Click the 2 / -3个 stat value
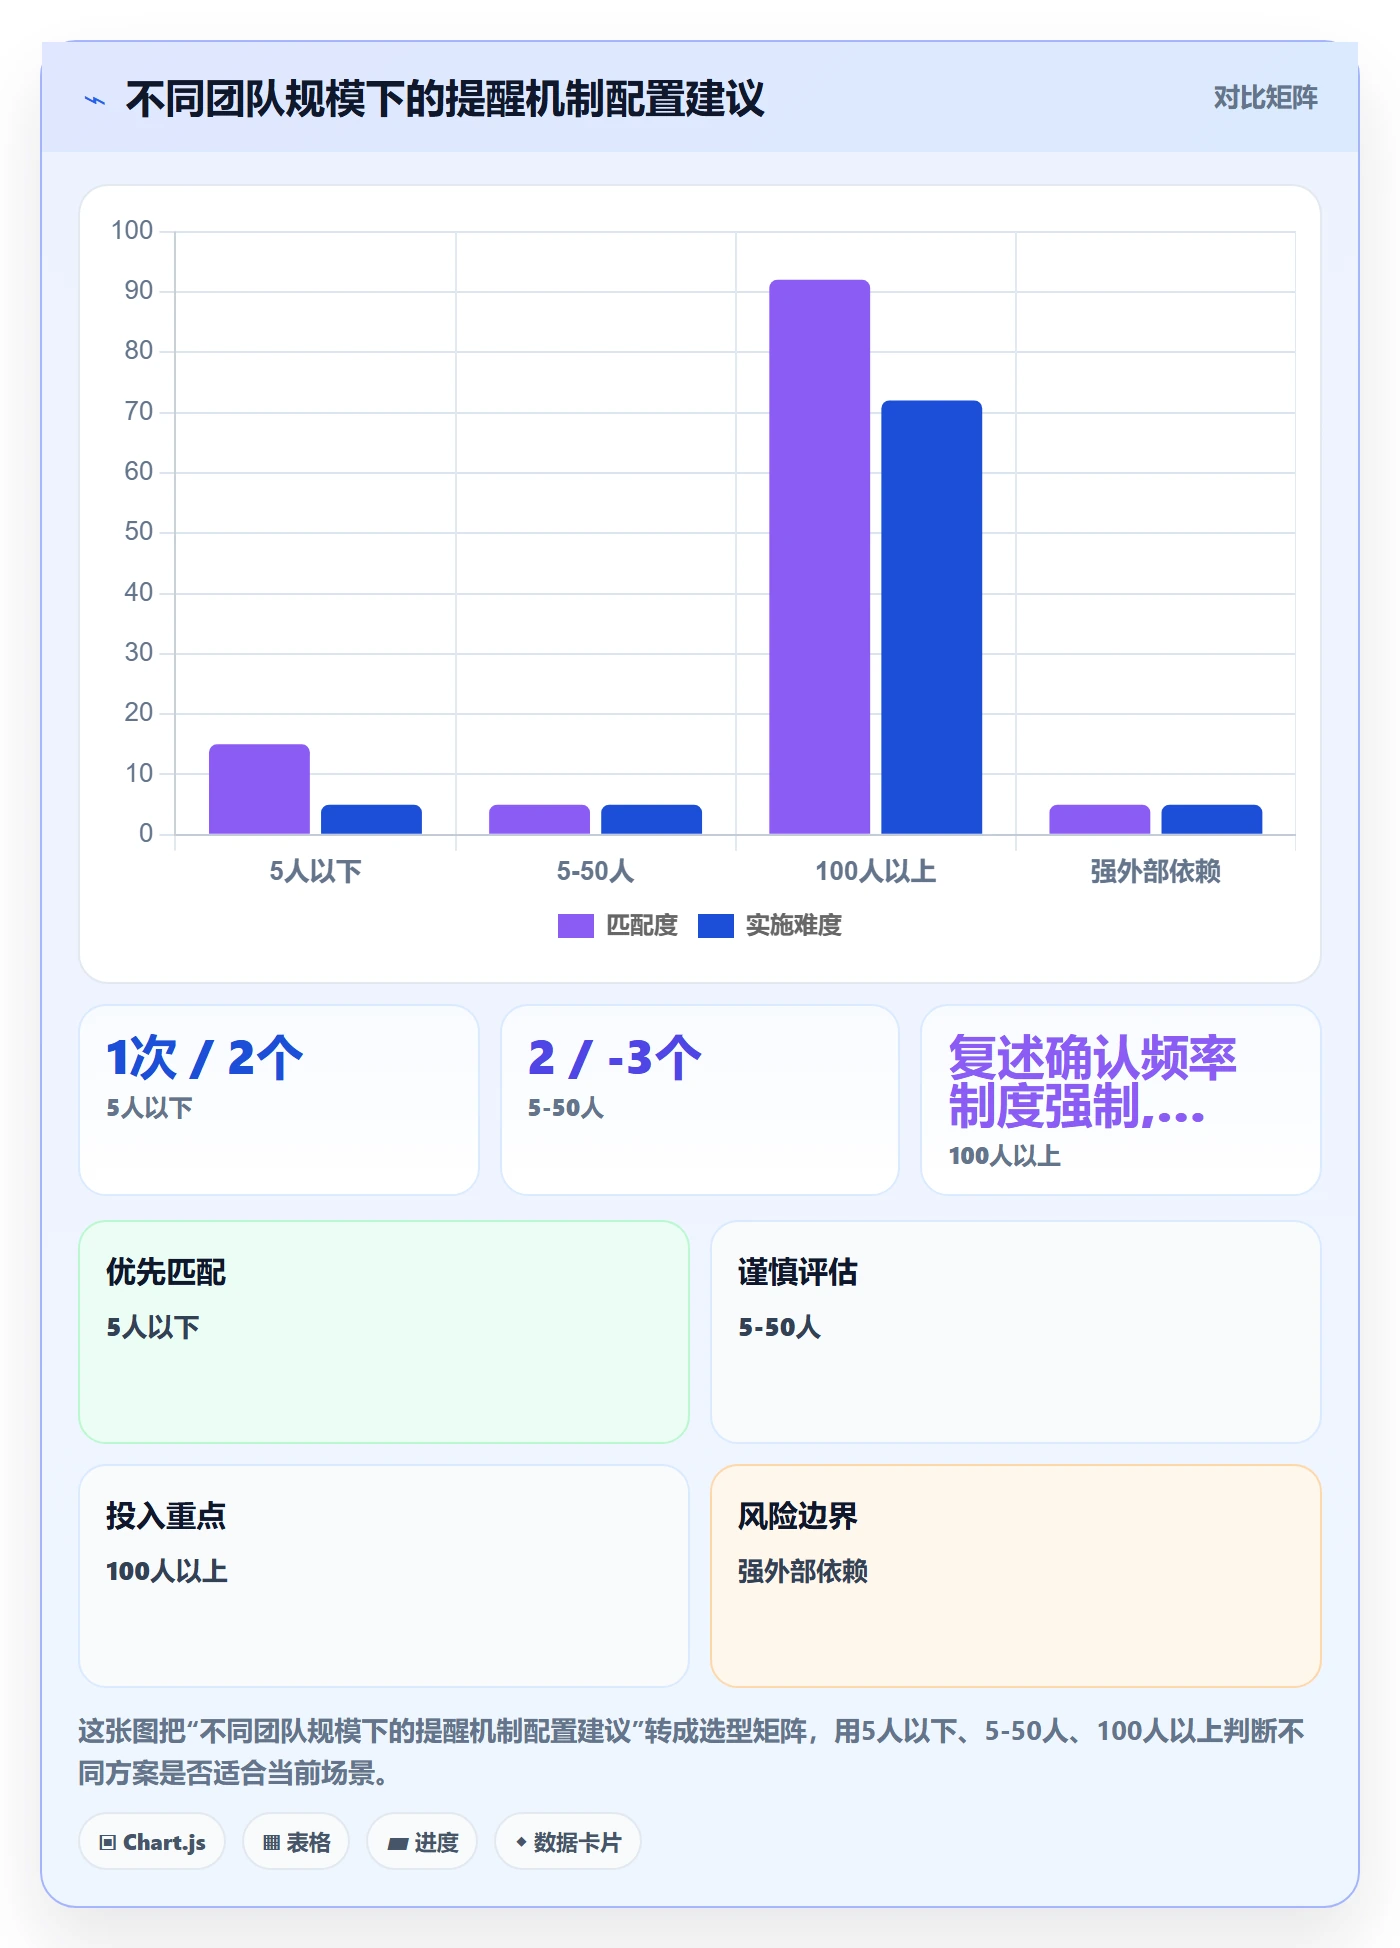This screenshot has height=1948, width=1400. [x=615, y=1058]
